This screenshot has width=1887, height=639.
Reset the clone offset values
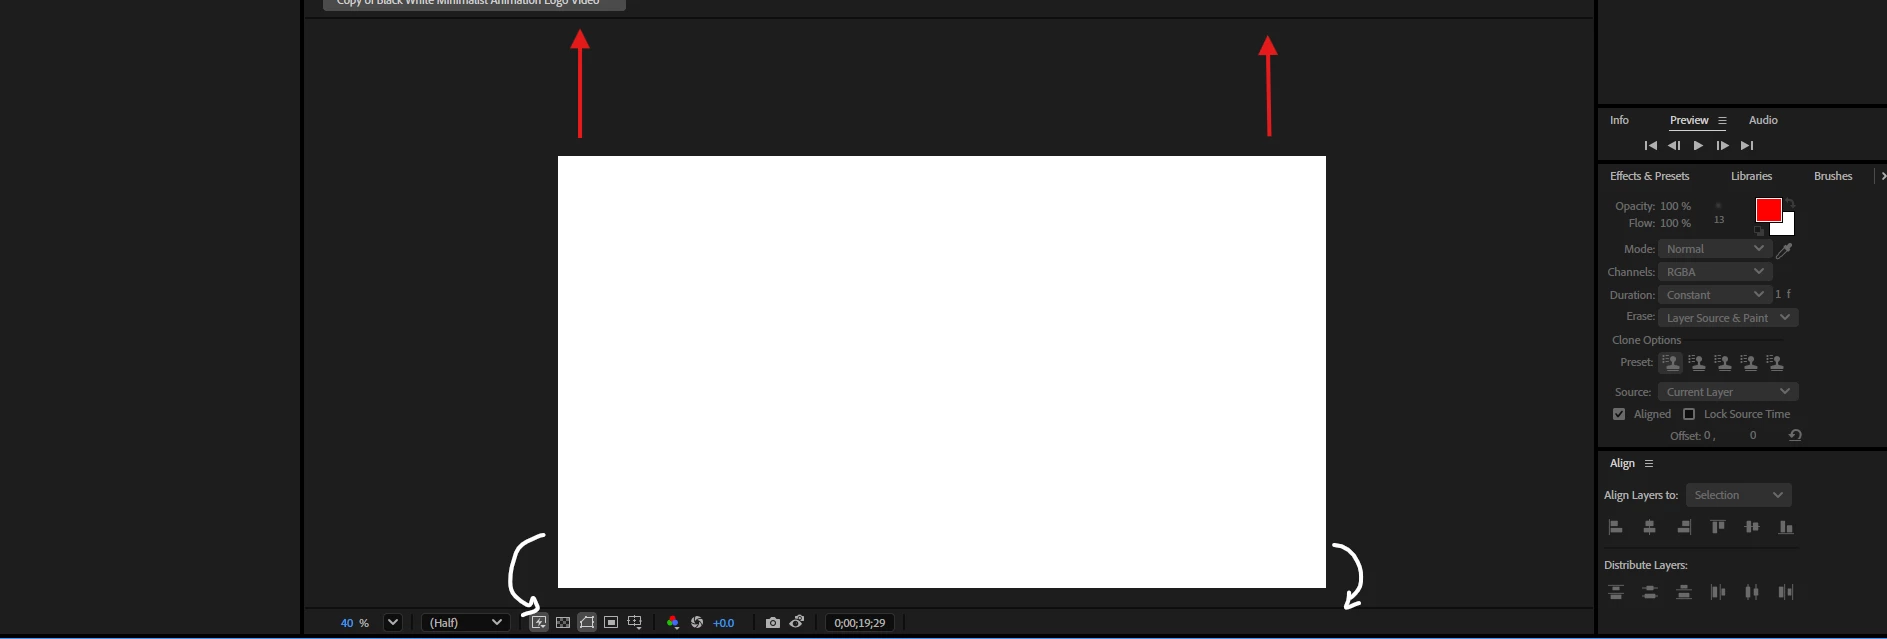click(x=1795, y=436)
